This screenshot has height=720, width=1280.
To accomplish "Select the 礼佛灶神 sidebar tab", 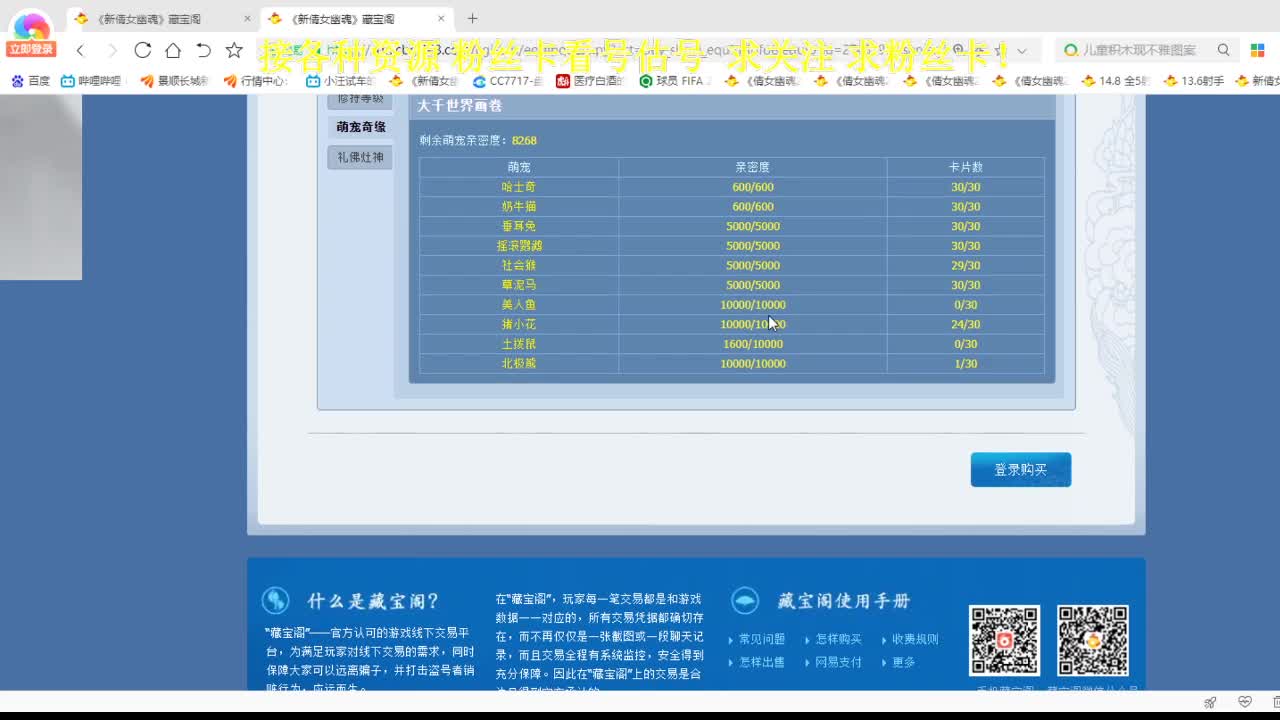I will pyautogui.click(x=359, y=157).
